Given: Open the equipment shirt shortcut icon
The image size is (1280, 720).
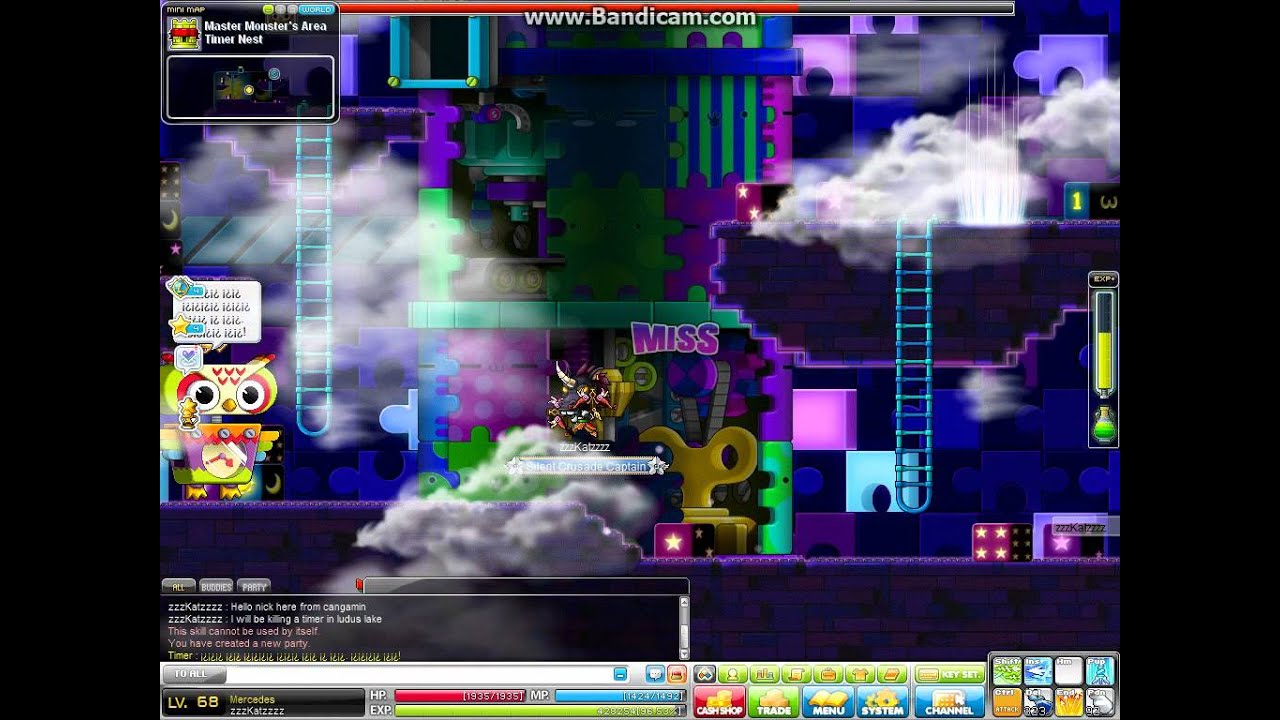Looking at the screenshot, I should pos(860,675).
